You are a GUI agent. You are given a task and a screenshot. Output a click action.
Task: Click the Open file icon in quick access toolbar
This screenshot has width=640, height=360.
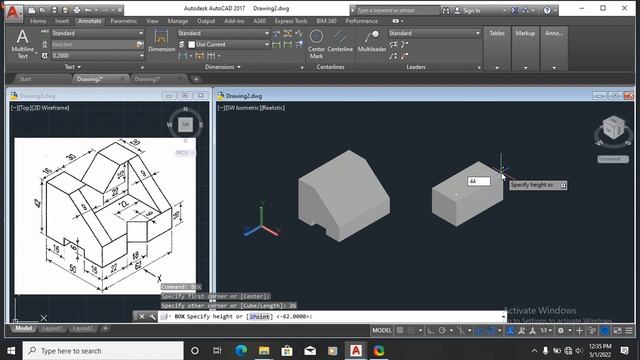pos(42,10)
